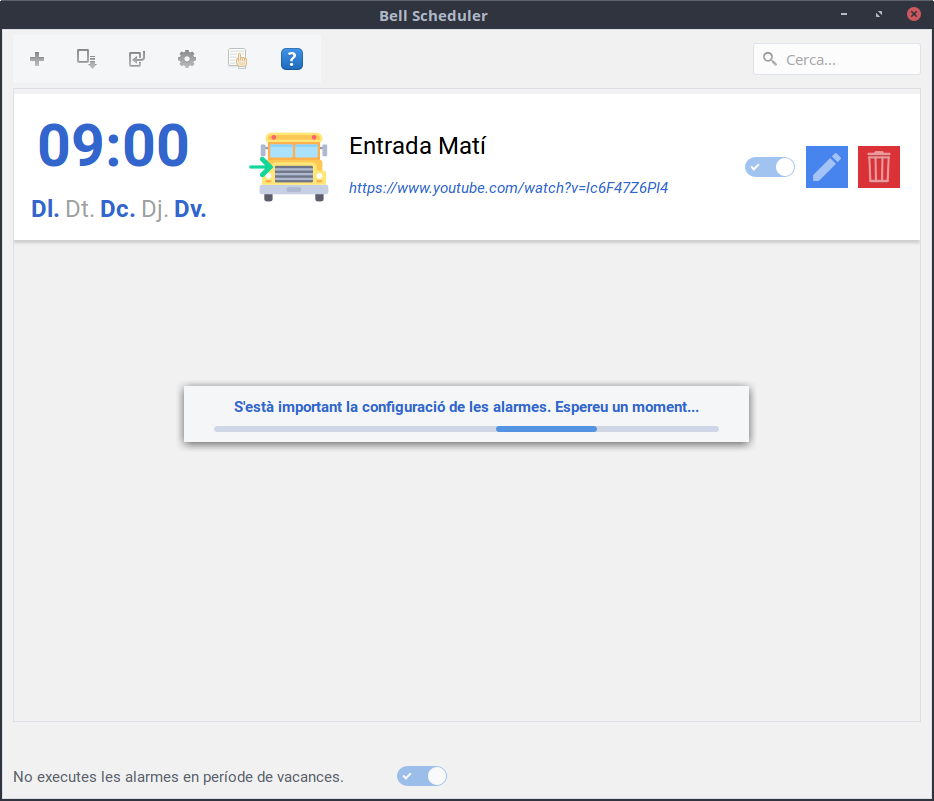This screenshot has height=801, width=934.
Task: Open the holiday manager hand icon
Action: tap(238, 59)
